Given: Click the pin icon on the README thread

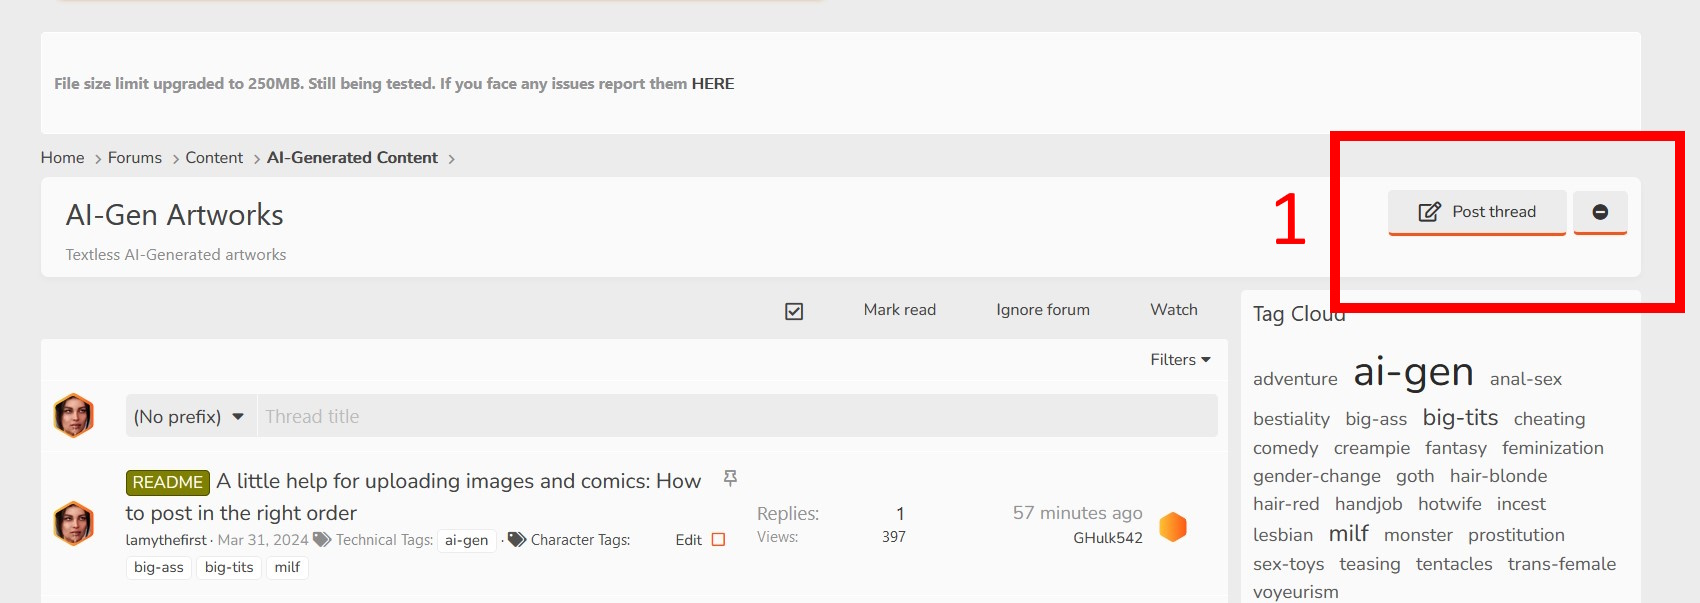Looking at the screenshot, I should point(731,478).
